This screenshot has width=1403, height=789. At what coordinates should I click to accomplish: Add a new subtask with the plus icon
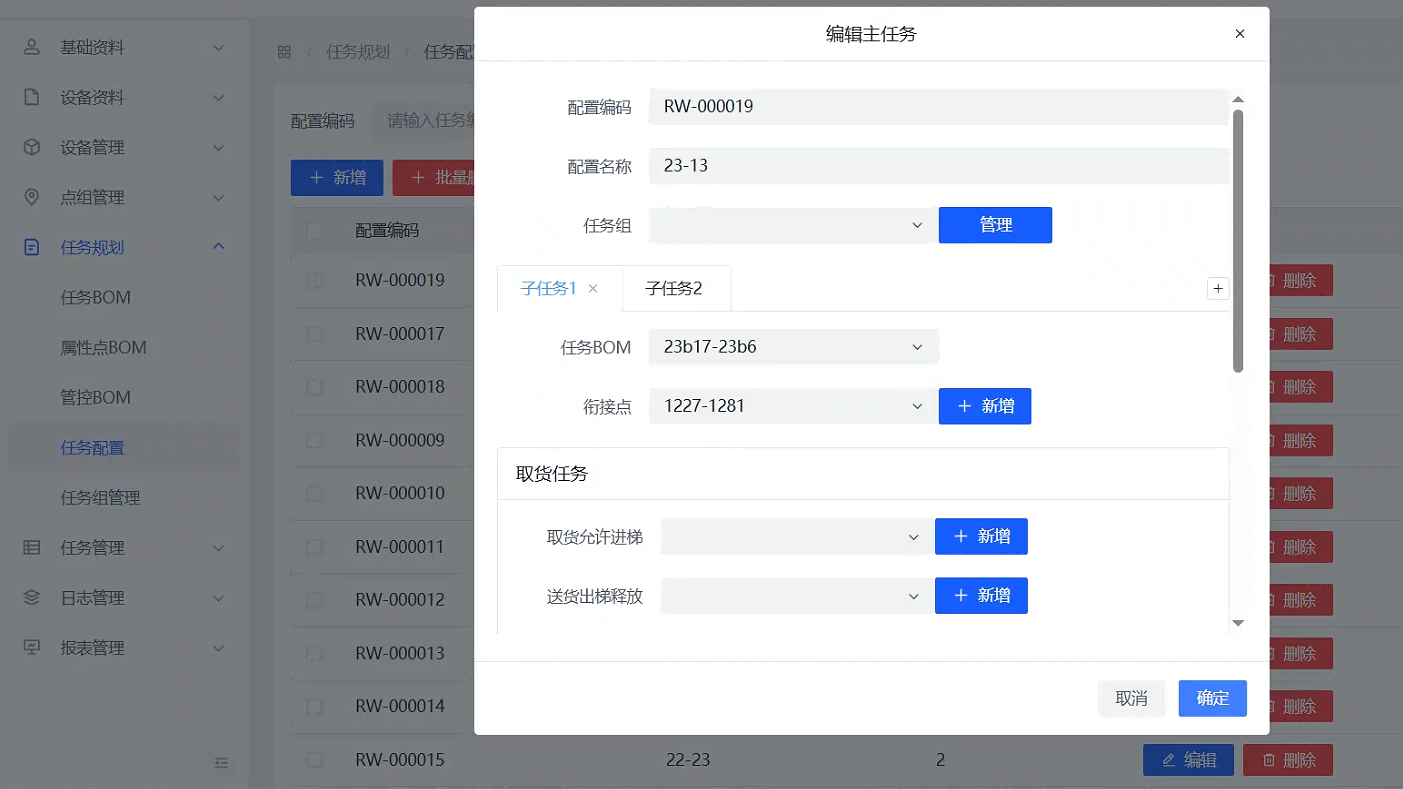[1218, 289]
